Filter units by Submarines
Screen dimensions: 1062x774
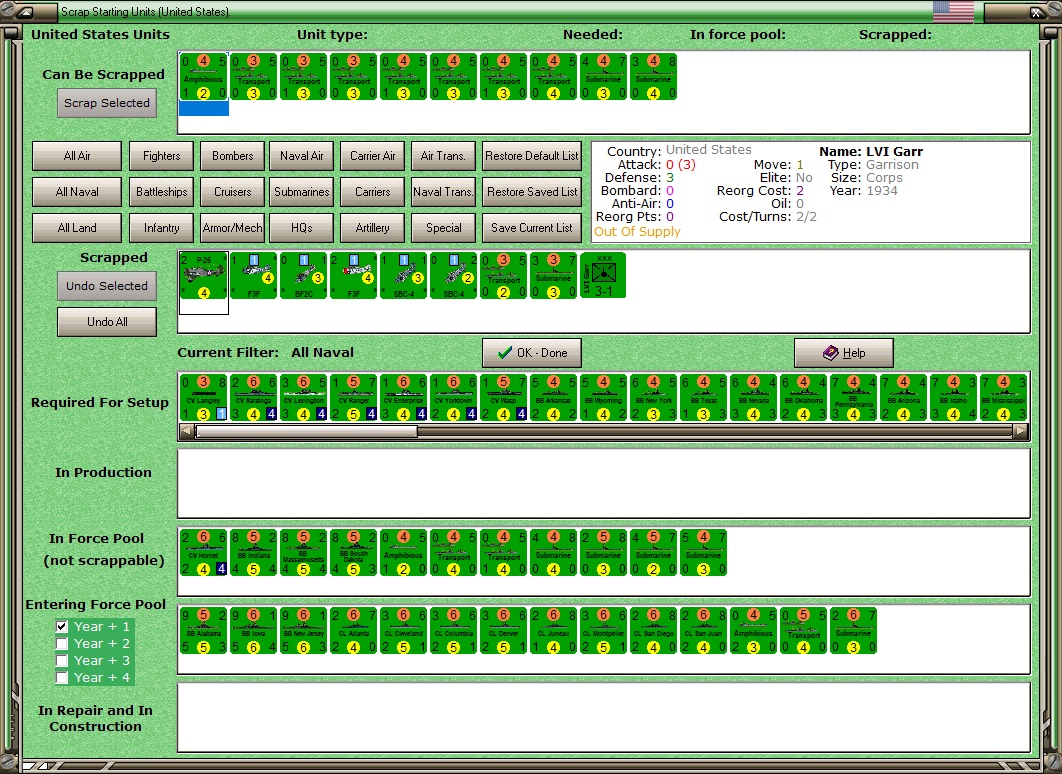coord(301,192)
